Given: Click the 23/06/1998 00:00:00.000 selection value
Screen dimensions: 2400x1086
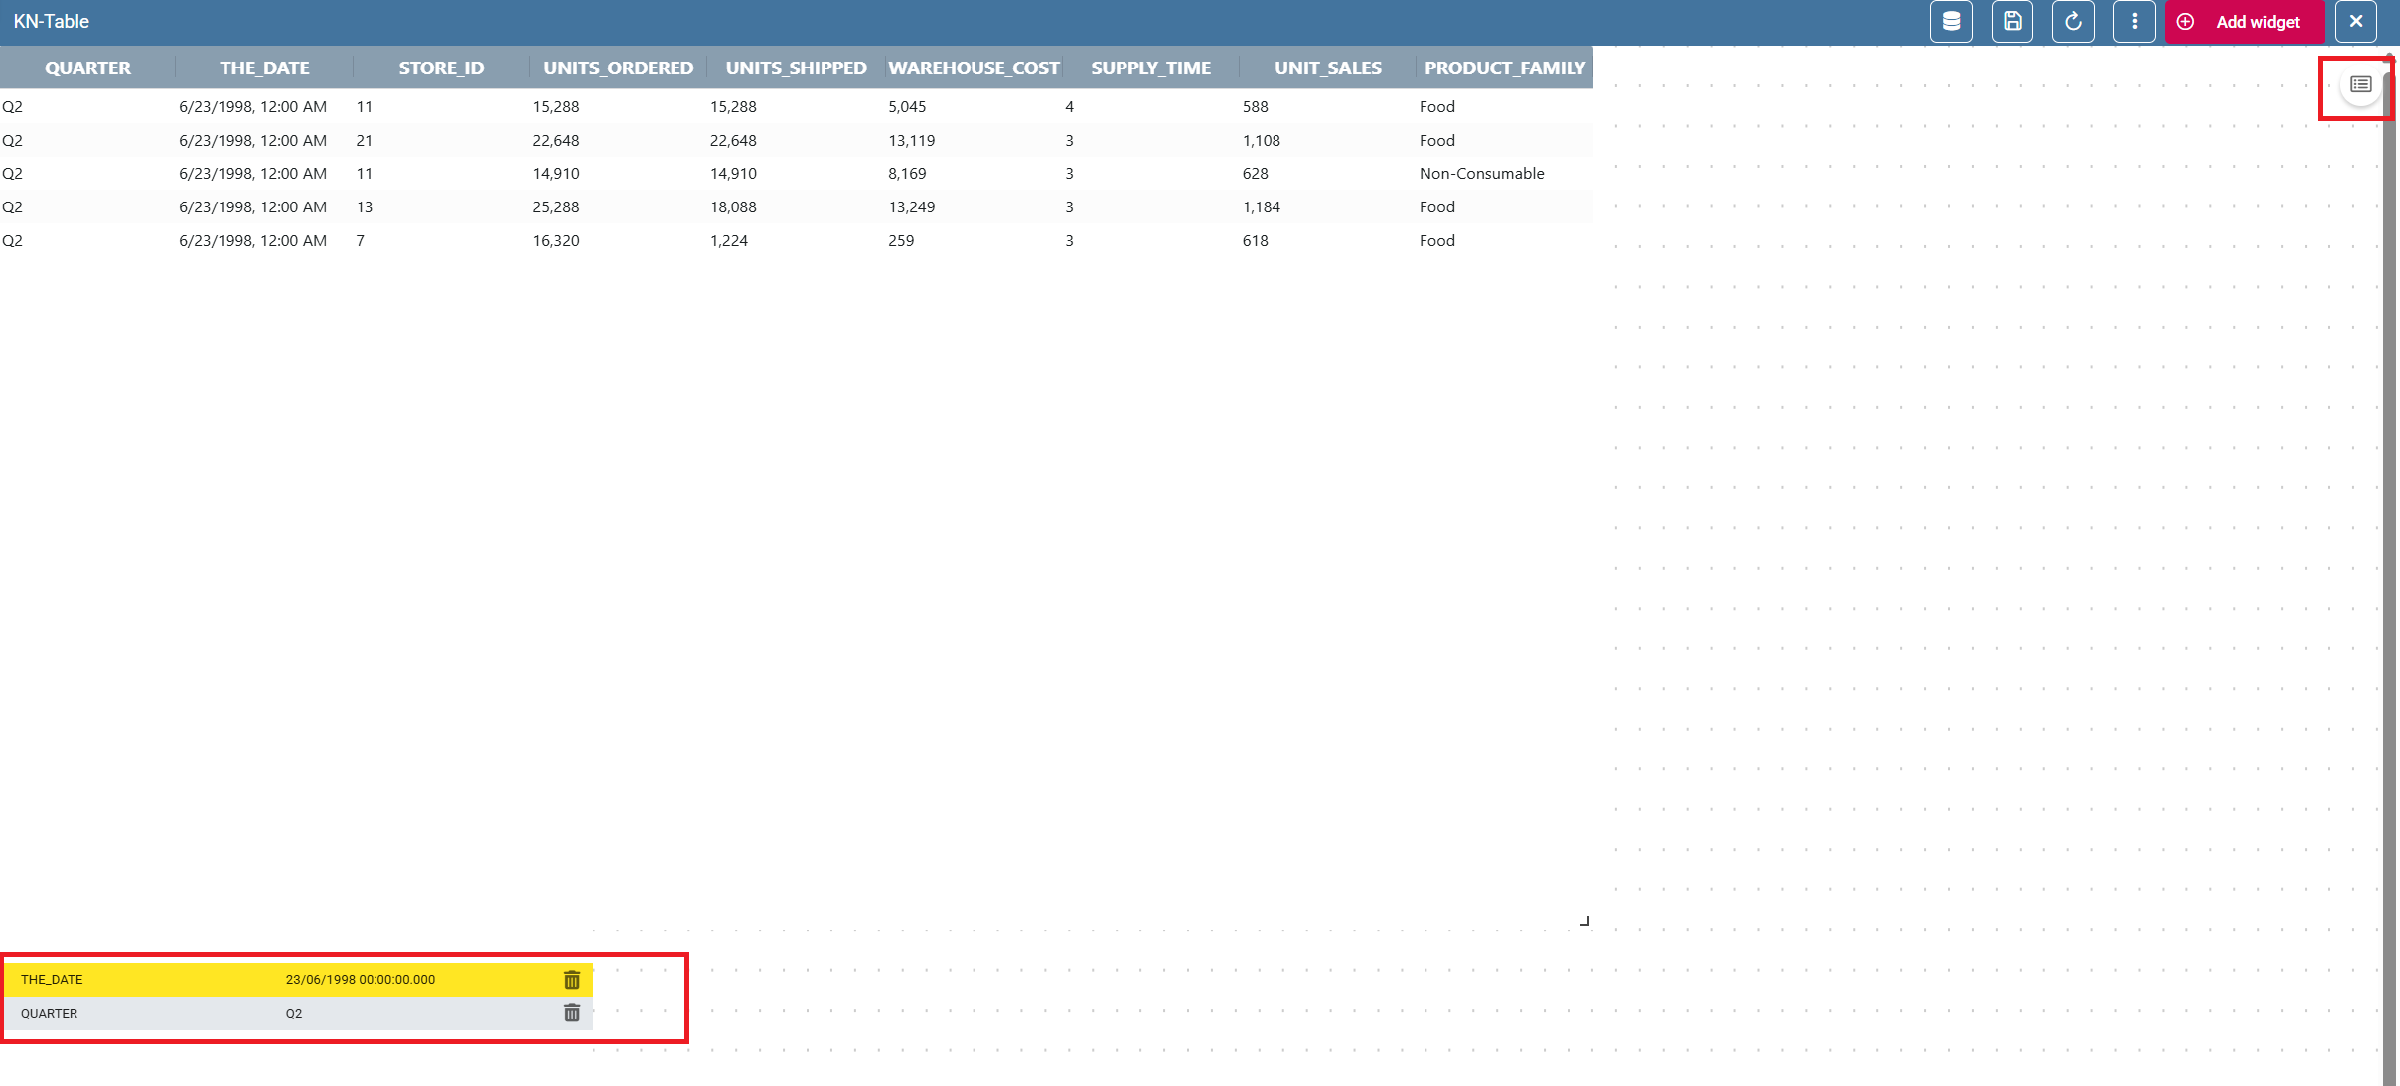Looking at the screenshot, I should pyautogui.click(x=360, y=980).
